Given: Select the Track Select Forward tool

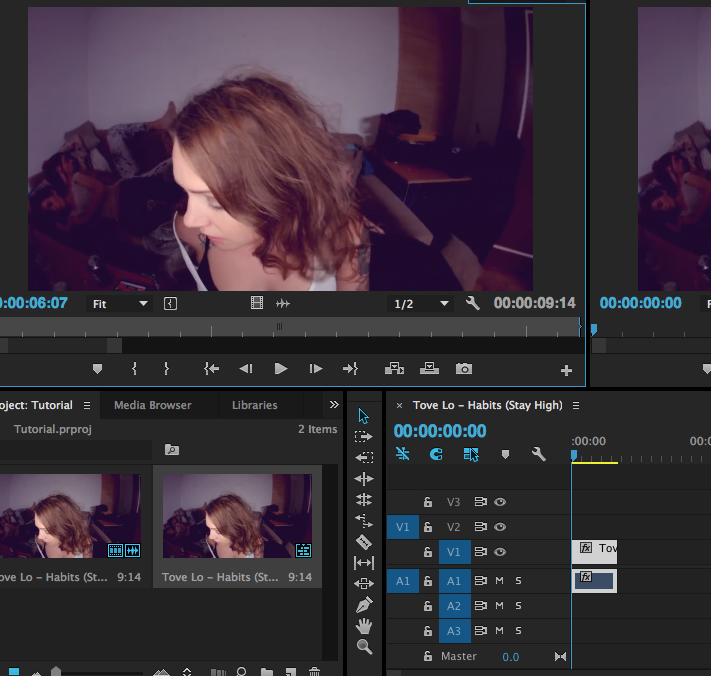Looking at the screenshot, I should [364, 437].
